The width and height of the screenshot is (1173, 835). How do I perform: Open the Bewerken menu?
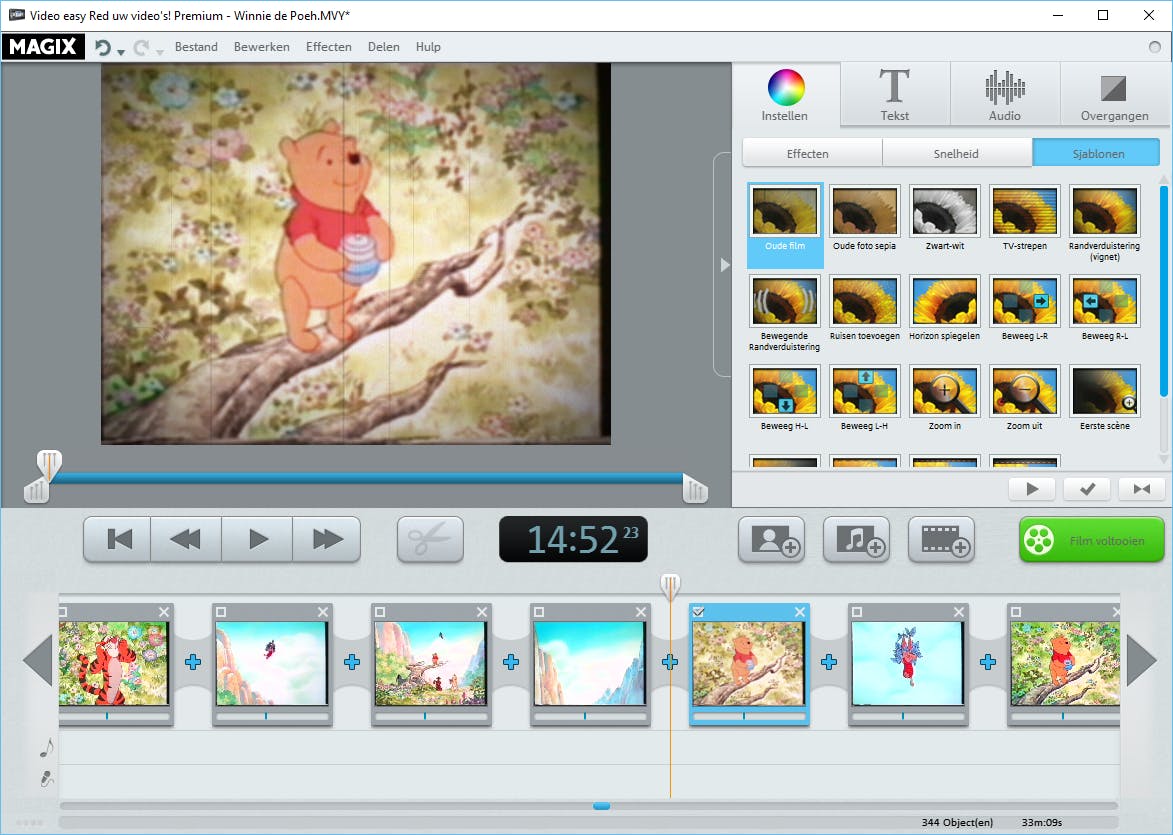(262, 46)
